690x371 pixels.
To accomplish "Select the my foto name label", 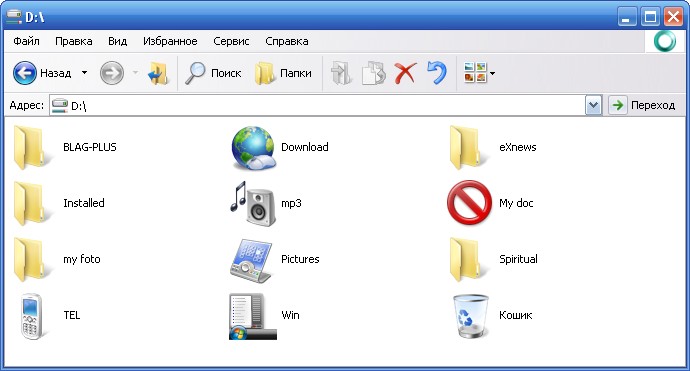I will [x=82, y=259].
